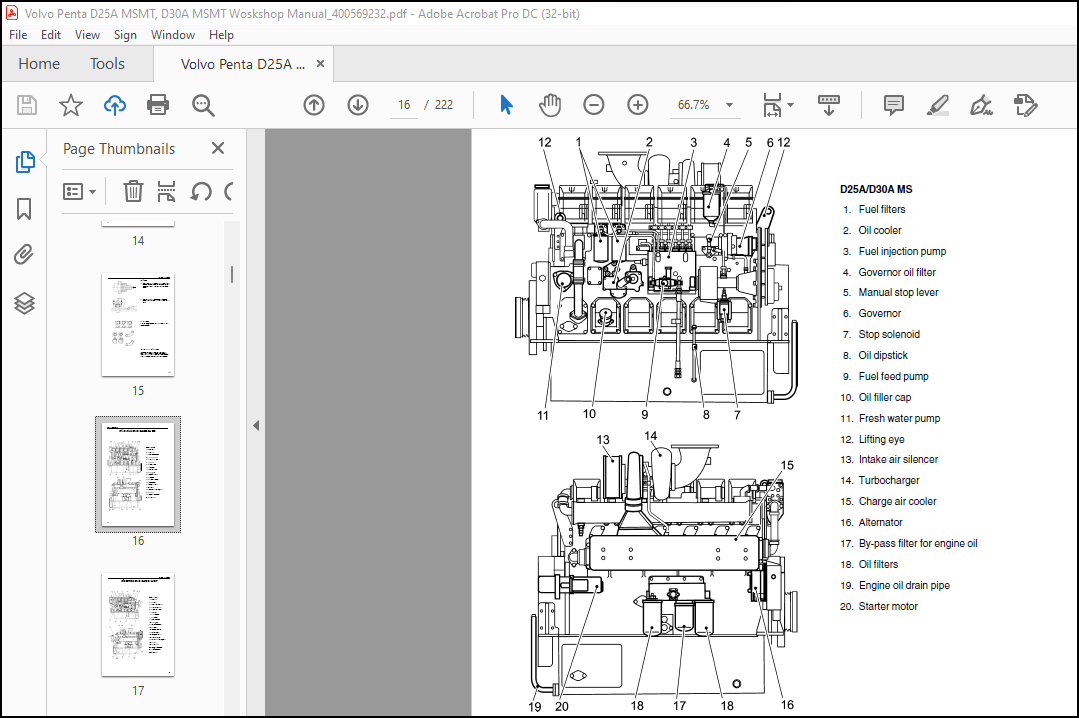Screen dimensions: 1079x718
Task: Click the thumbnails panel scrollbar
Action: (232, 275)
